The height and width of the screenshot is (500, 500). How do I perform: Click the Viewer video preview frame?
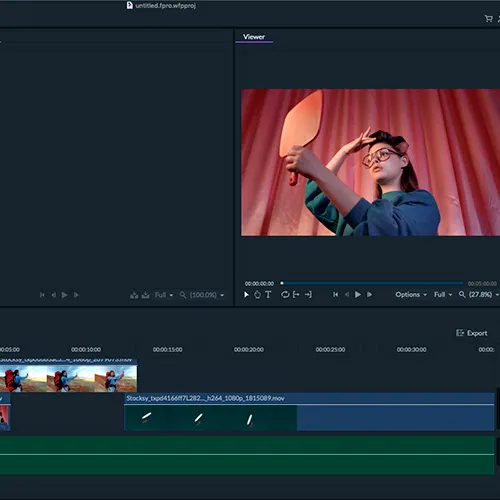pos(370,162)
